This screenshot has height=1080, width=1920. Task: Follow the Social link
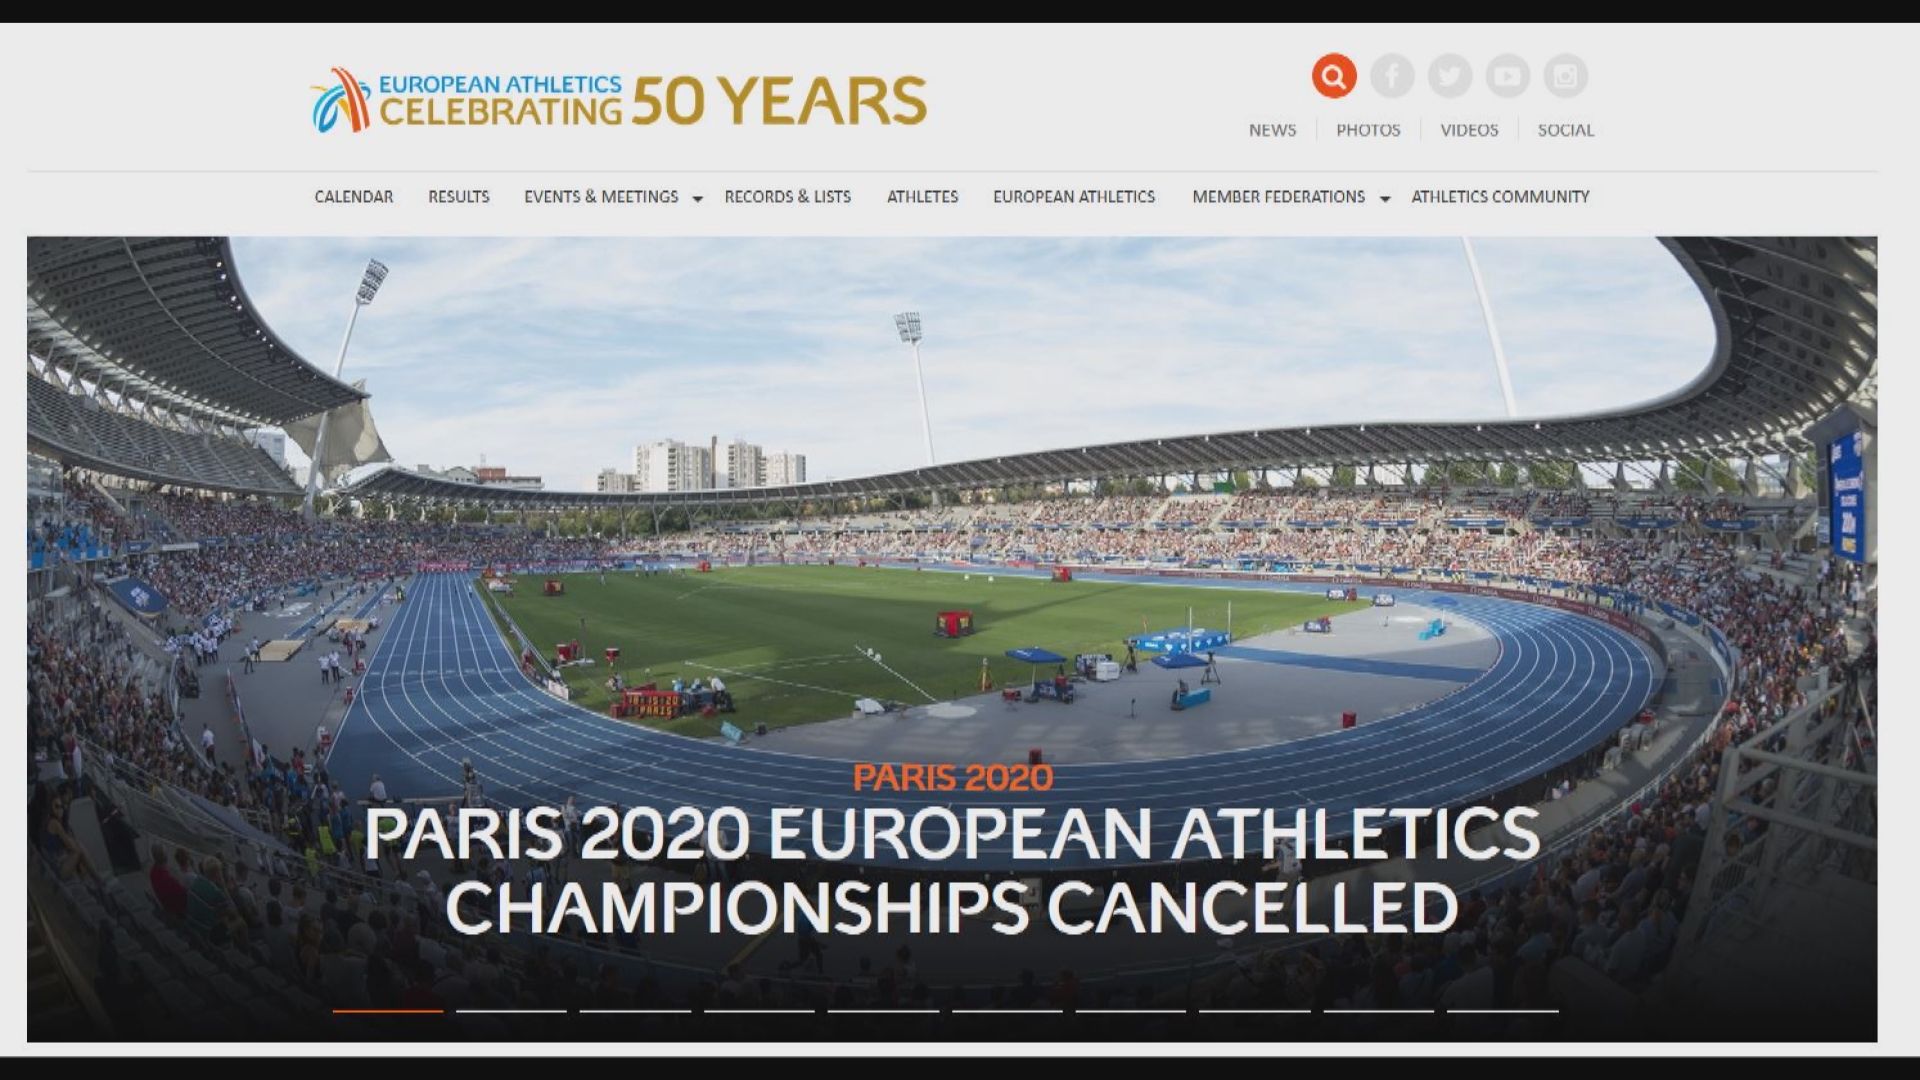click(x=1566, y=130)
